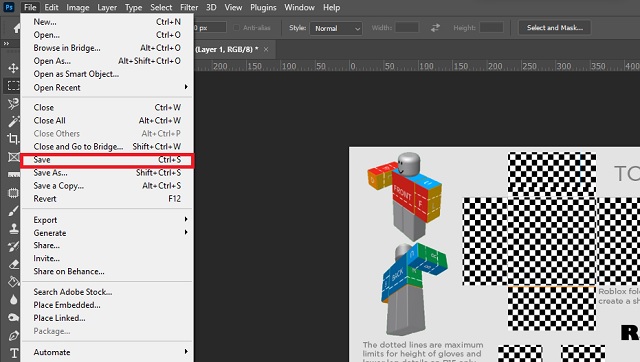Open the Type menu
The height and width of the screenshot is (362, 640).
coord(133,7)
